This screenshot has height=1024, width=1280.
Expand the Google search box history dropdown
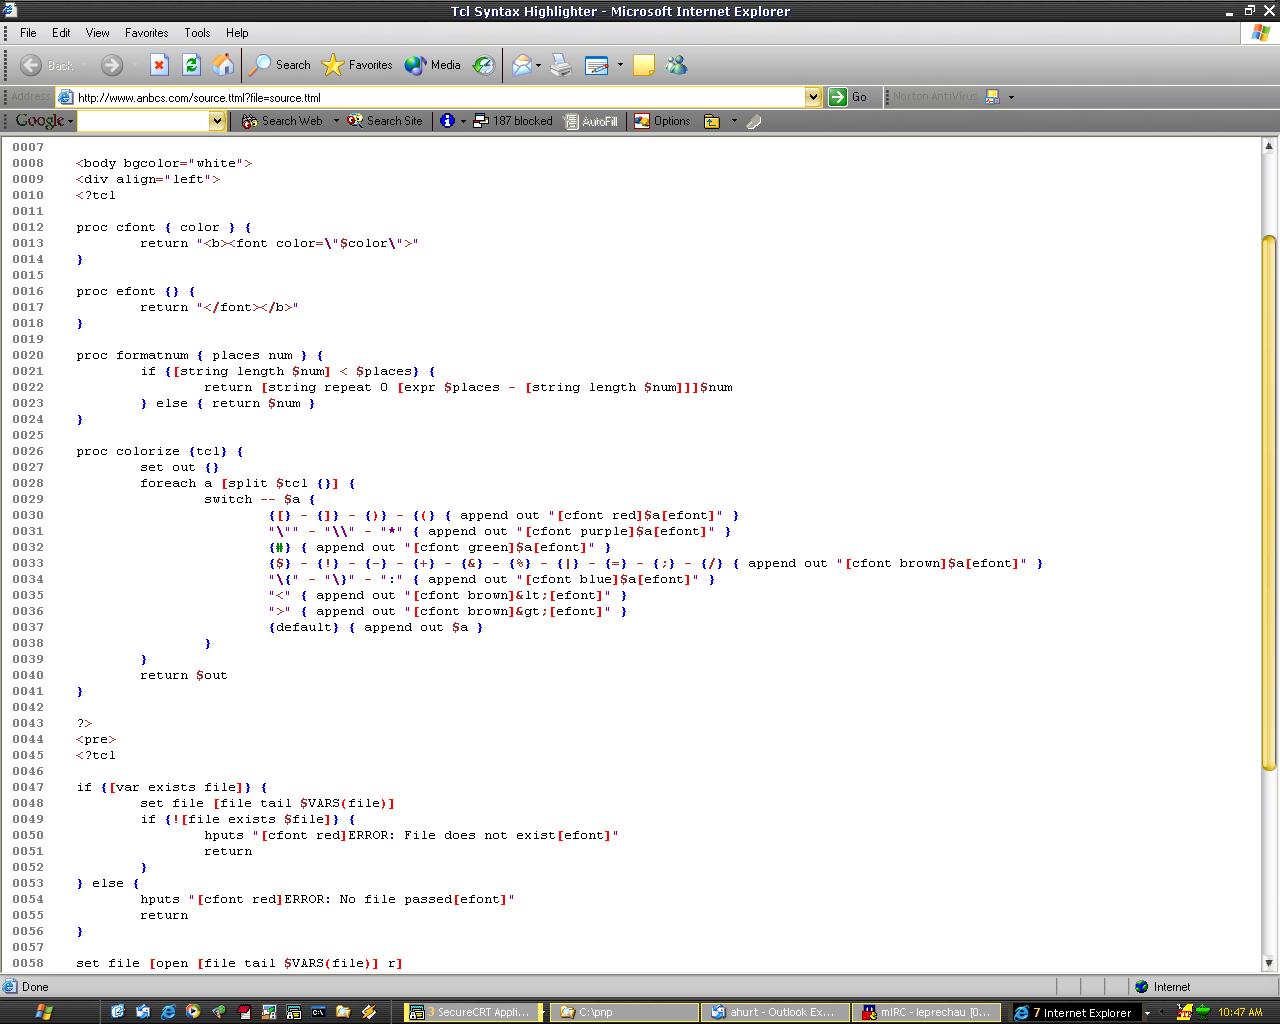[217, 121]
